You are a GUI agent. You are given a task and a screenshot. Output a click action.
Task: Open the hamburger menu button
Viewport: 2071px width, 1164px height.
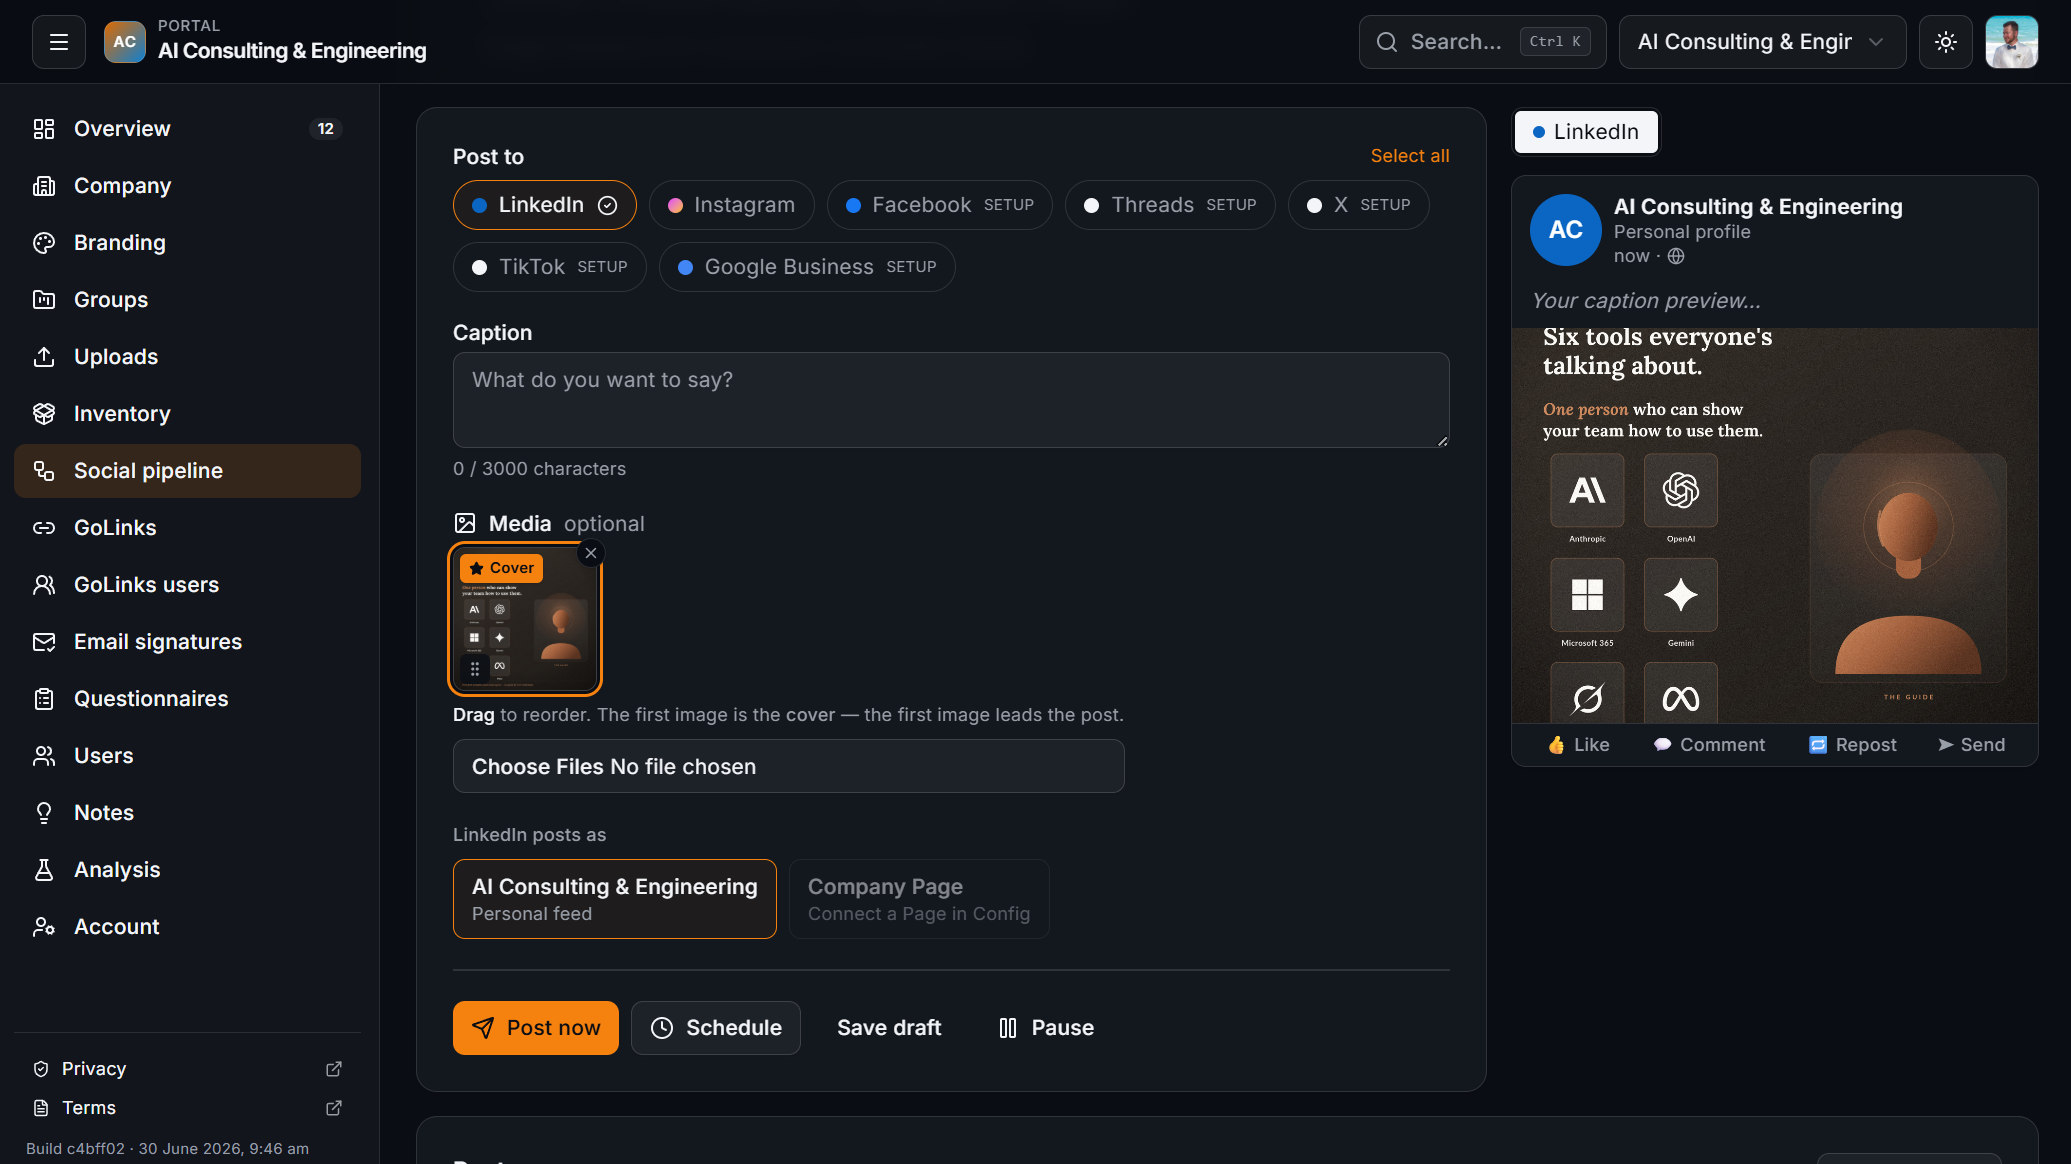point(59,42)
